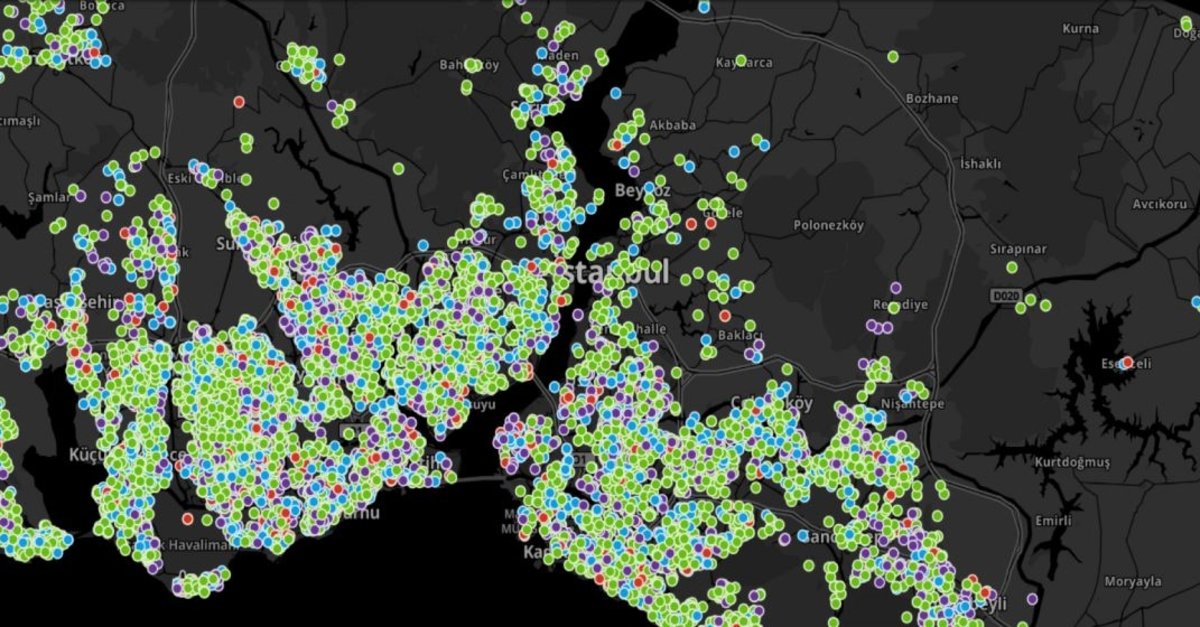Click isolated red marker above Havalimanı label
Screen dimensions: 1200x627
187,518
